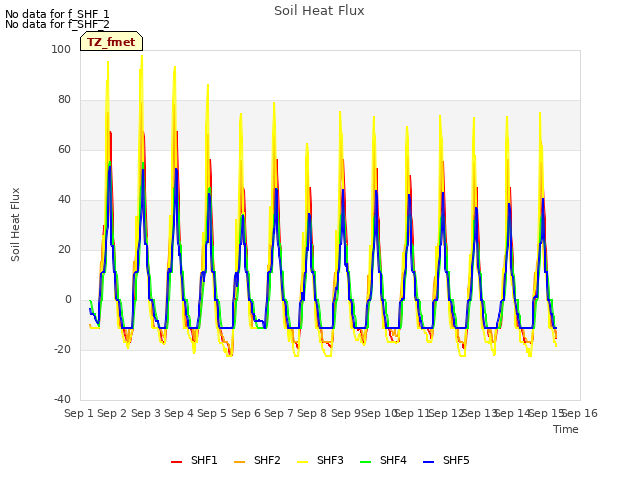The width and height of the screenshot is (640, 480).
Task: Click the -20 y-axis tick label
Action: pyautogui.click(x=62, y=349)
